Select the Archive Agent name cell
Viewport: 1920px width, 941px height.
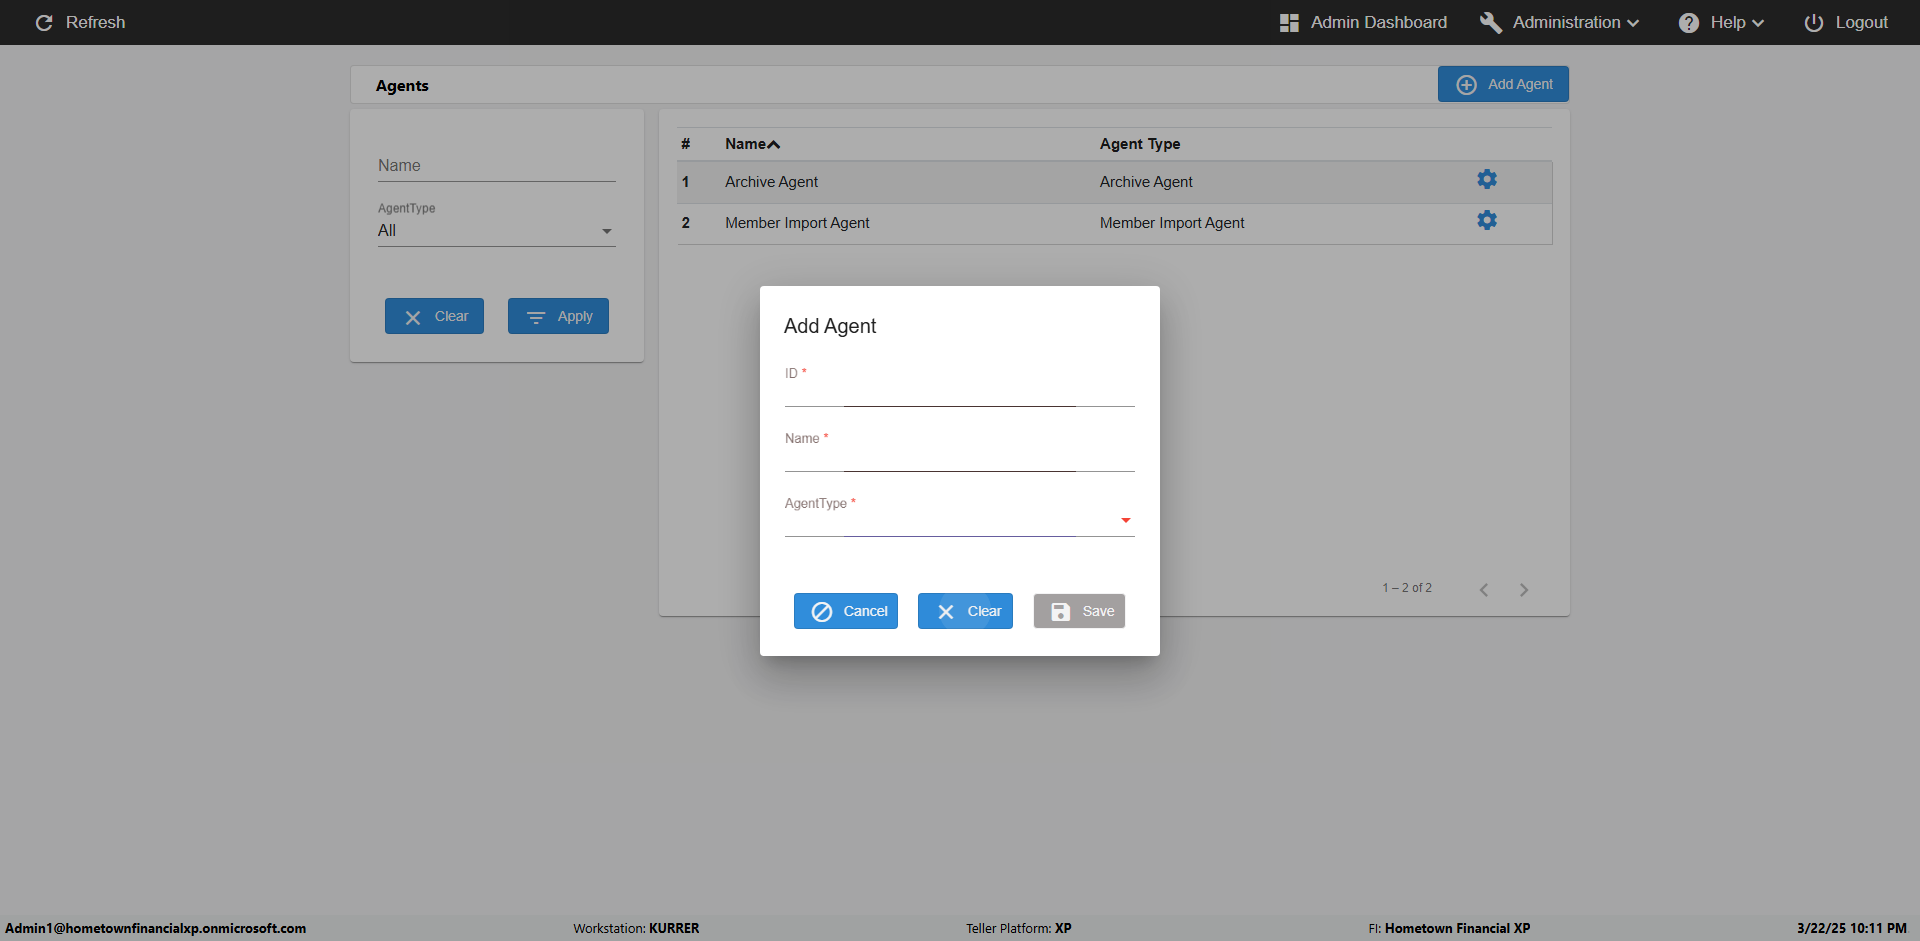[x=771, y=182]
